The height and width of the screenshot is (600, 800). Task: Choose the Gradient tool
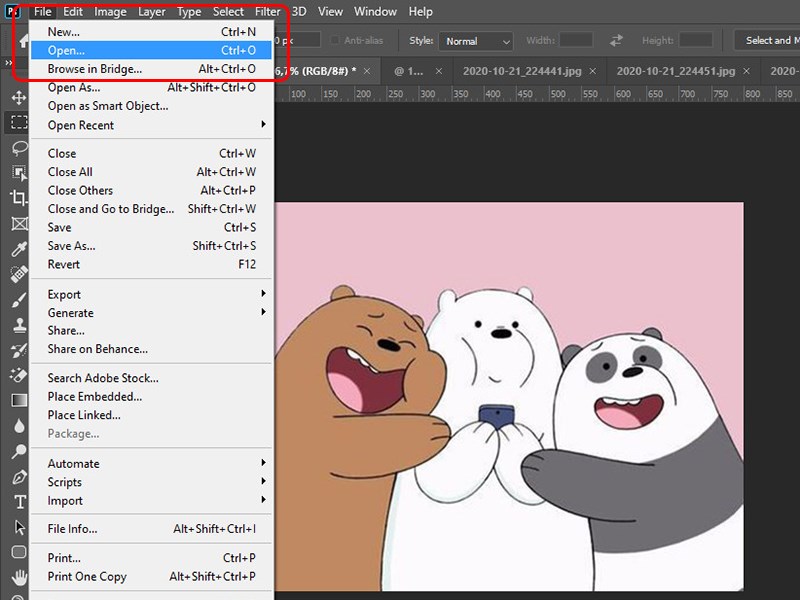18,400
